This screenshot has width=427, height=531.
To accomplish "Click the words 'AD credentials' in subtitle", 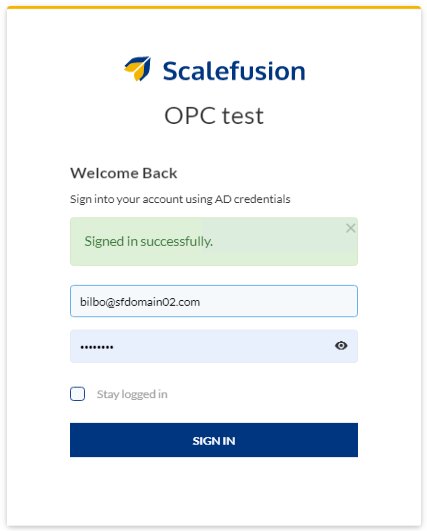I will click(x=253, y=199).
